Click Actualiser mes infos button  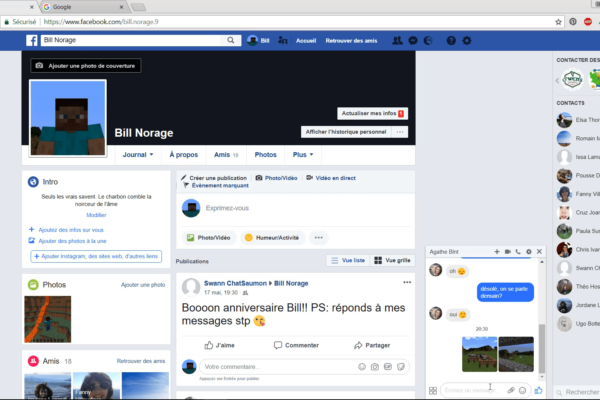(372, 113)
